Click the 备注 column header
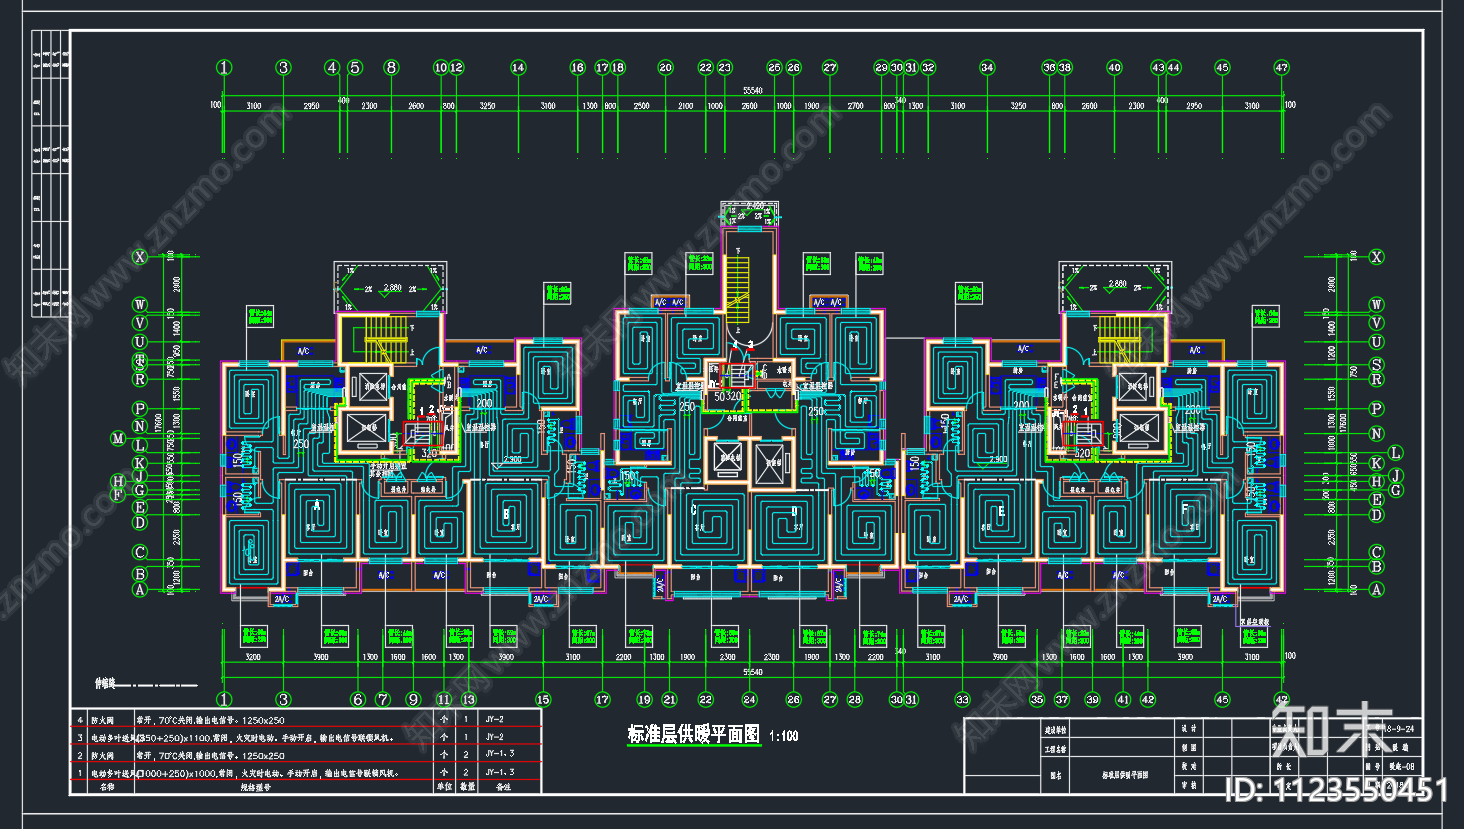 (503, 787)
